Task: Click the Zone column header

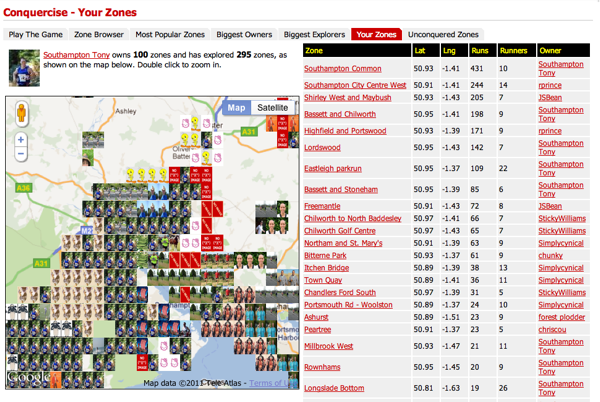Action: [x=357, y=50]
